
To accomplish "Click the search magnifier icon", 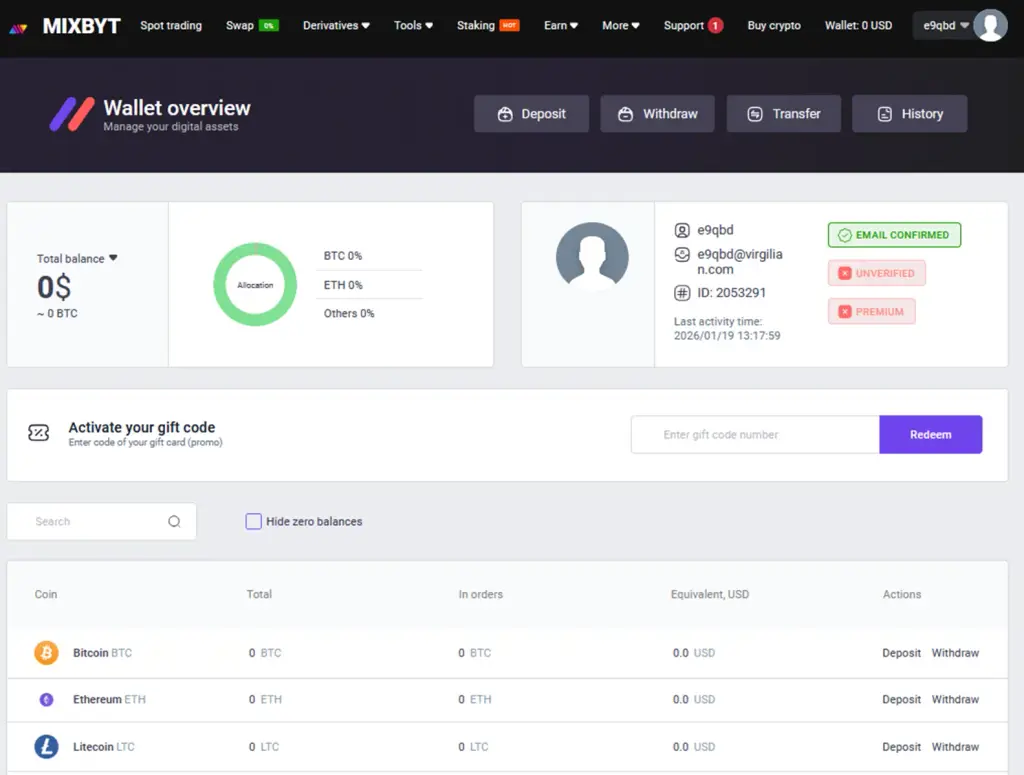I will point(174,521).
